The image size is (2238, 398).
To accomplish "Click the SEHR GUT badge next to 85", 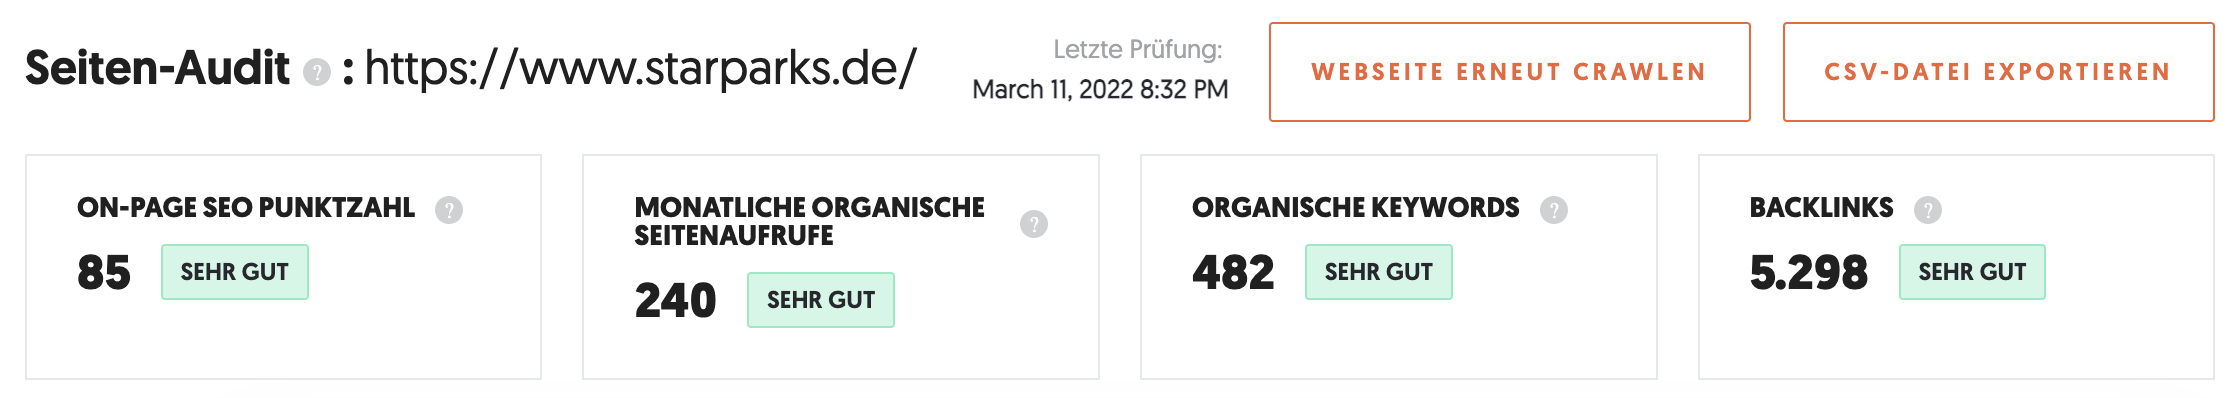I will [x=235, y=272].
